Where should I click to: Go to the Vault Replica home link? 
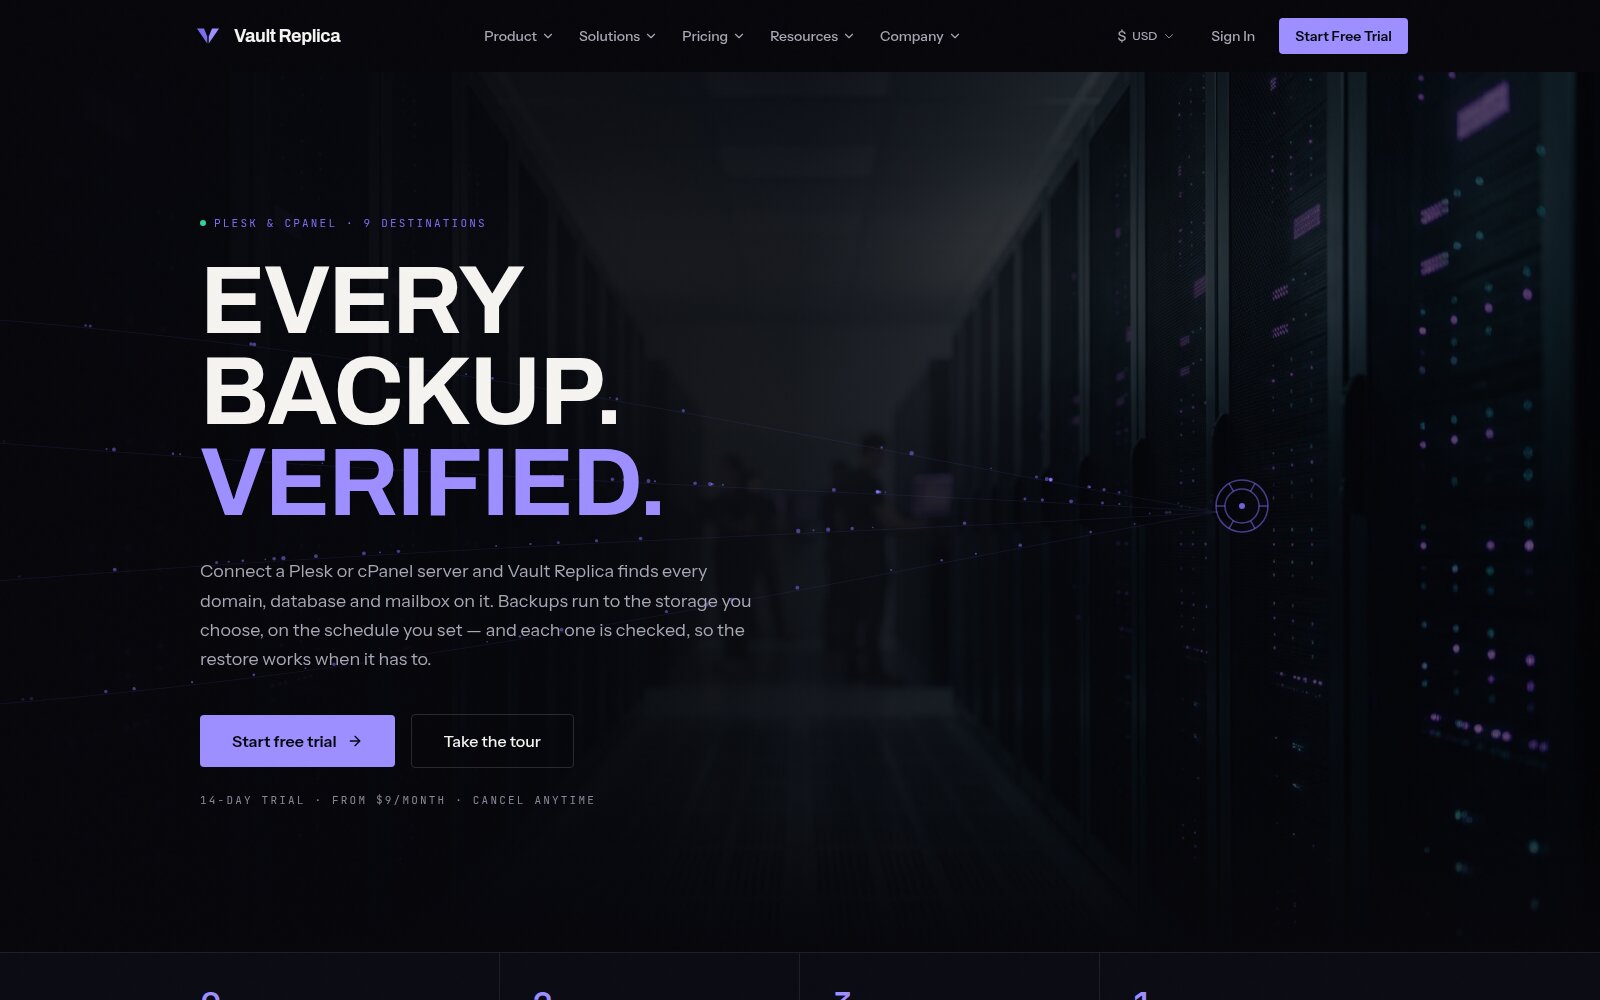click(269, 36)
